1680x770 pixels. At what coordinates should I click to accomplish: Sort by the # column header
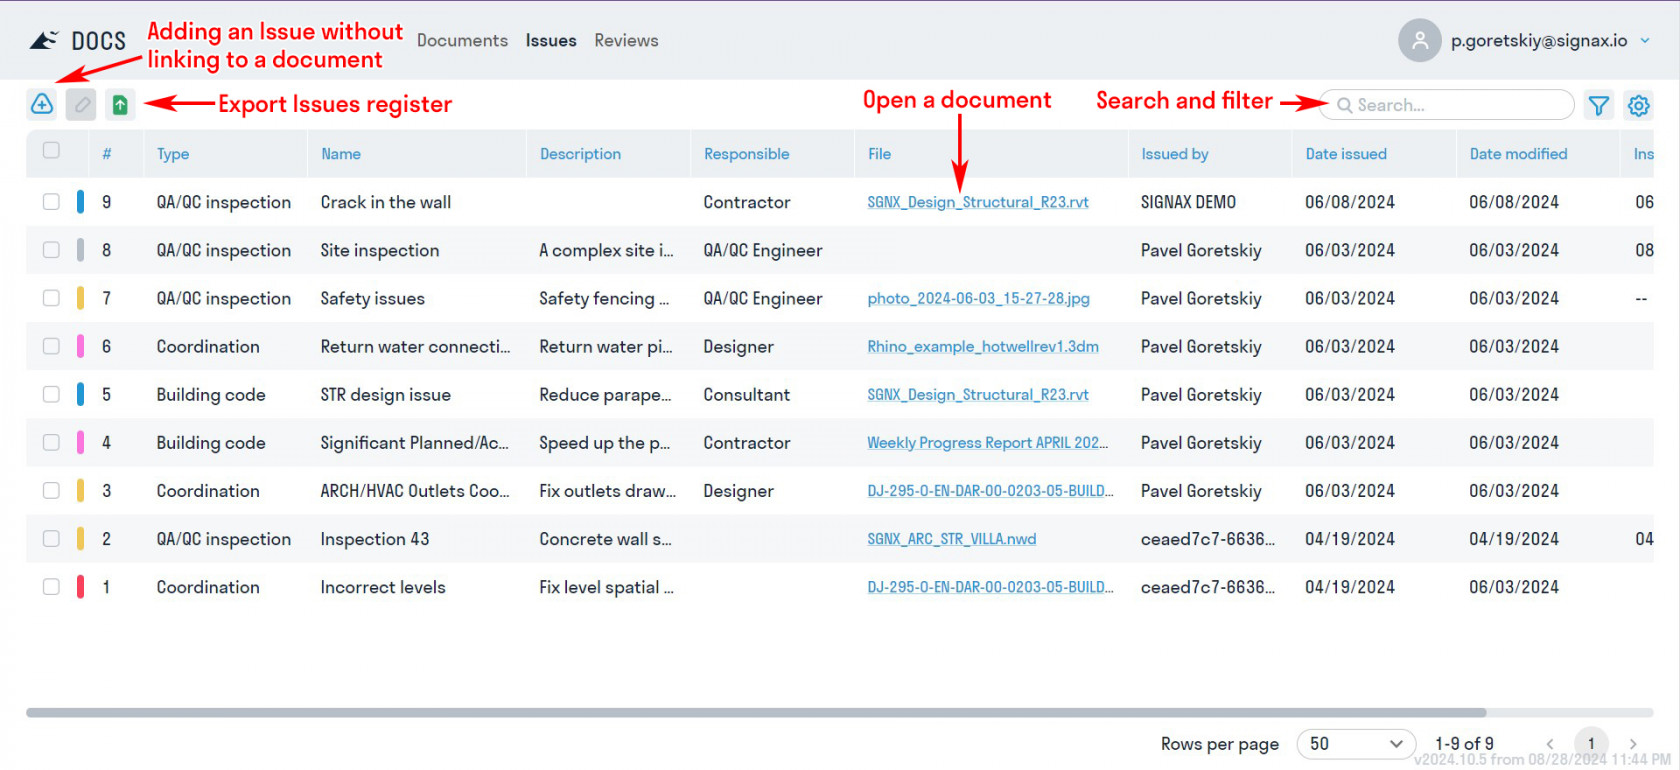tap(106, 154)
